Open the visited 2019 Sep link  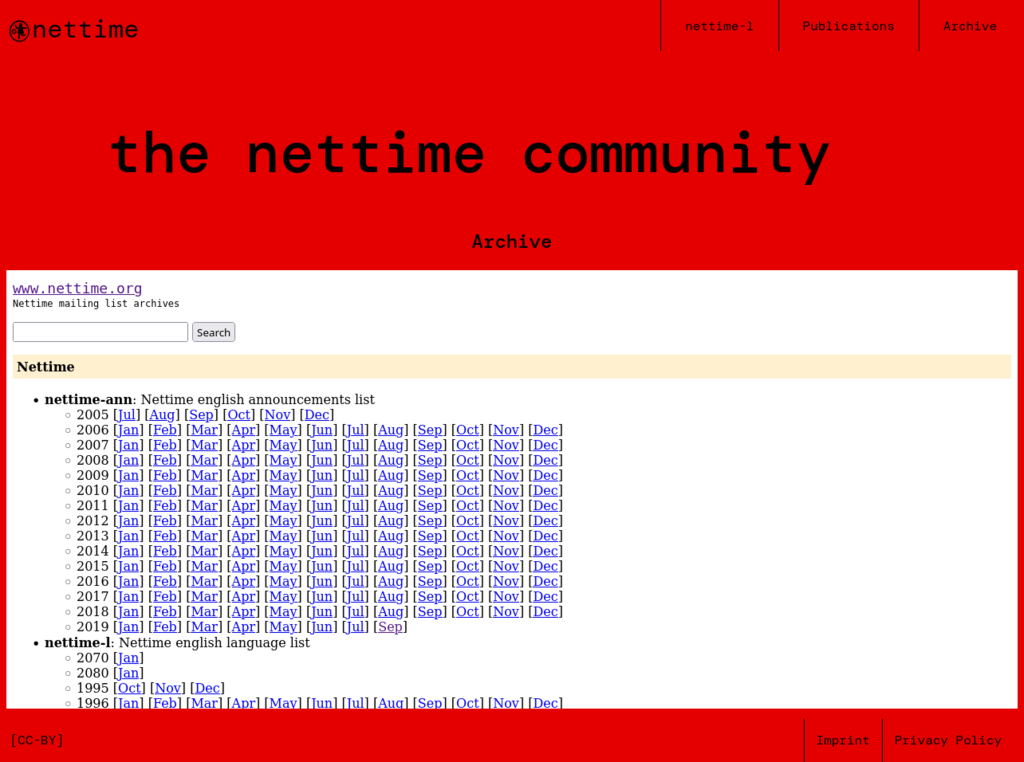click(390, 627)
